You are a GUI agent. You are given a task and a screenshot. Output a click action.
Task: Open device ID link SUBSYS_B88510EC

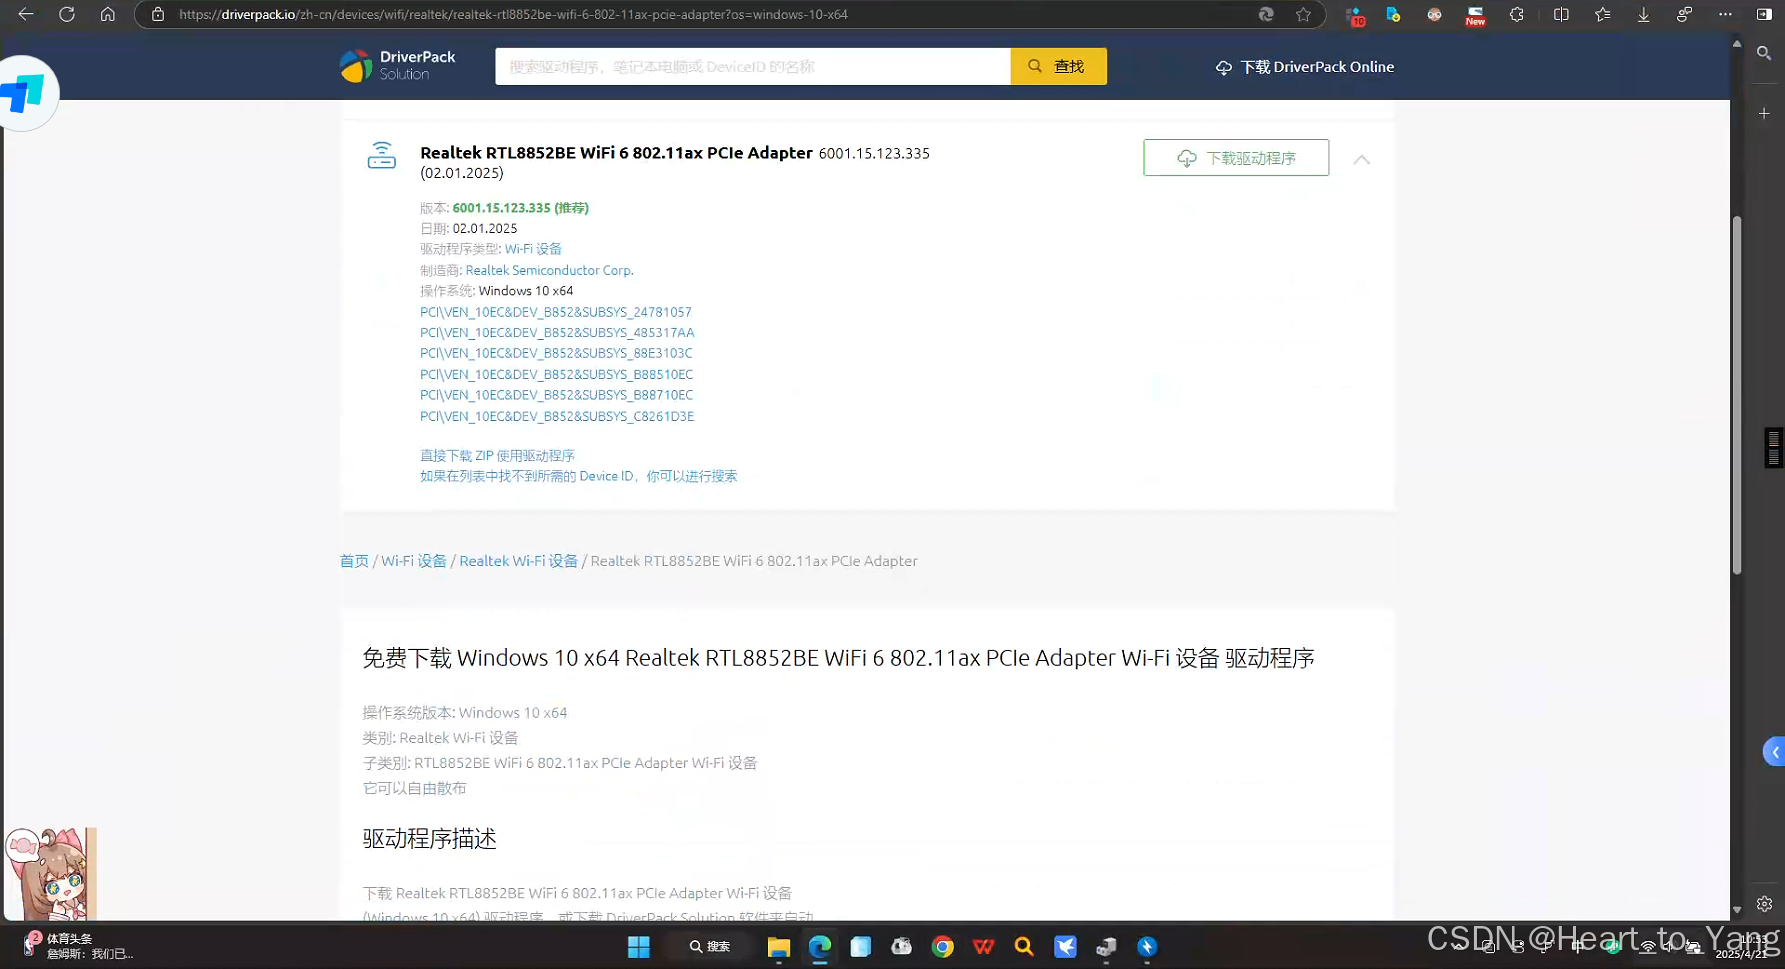[x=556, y=374]
